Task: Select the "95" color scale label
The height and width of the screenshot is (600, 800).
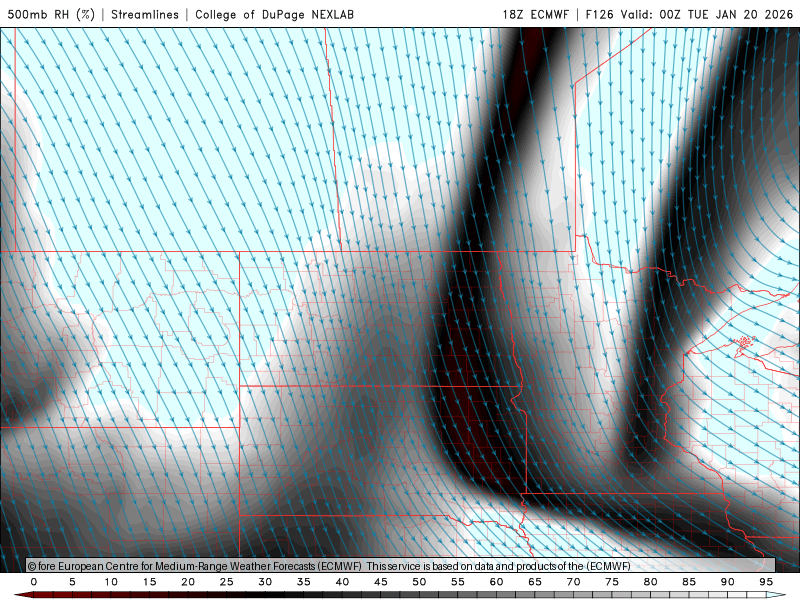Action: (766, 582)
